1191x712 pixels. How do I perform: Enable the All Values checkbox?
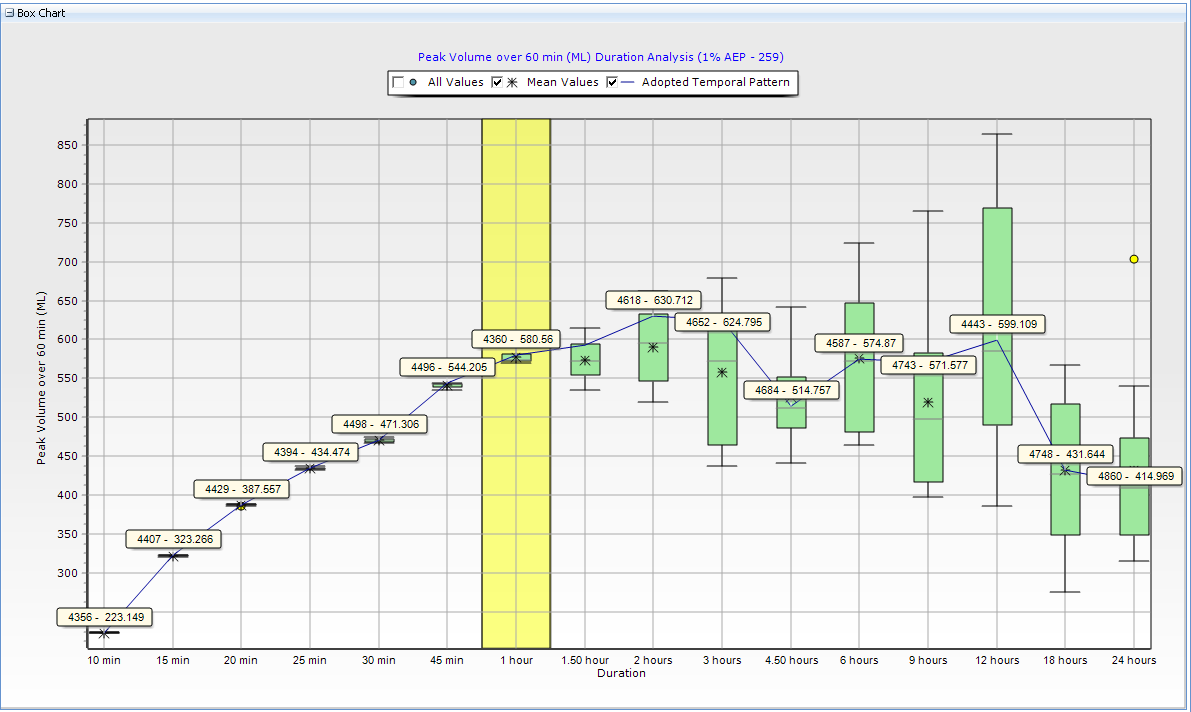point(398,83)
